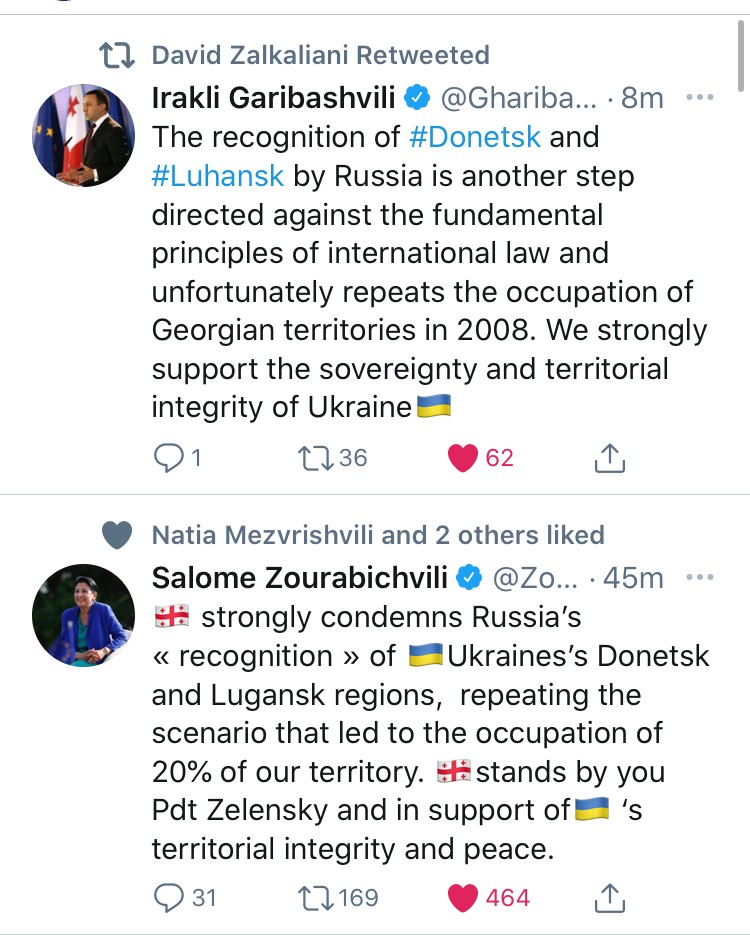Retweet Salome Zourabichvili's tweet

tap(316, 898)
